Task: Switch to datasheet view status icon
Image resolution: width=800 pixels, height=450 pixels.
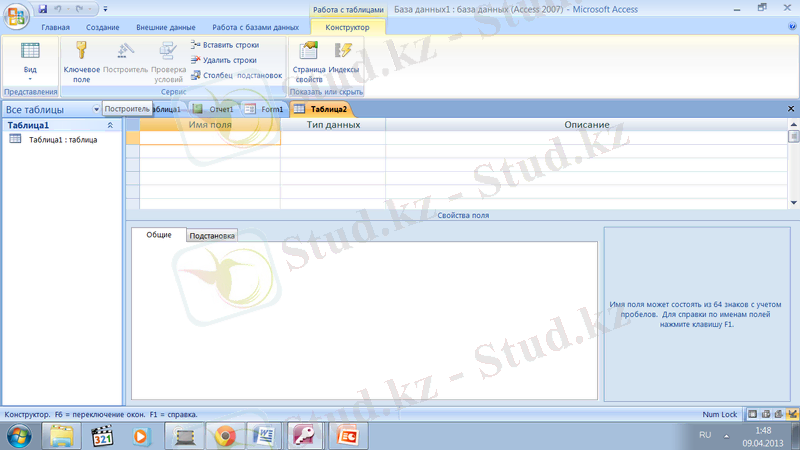Action: [753, 414]
